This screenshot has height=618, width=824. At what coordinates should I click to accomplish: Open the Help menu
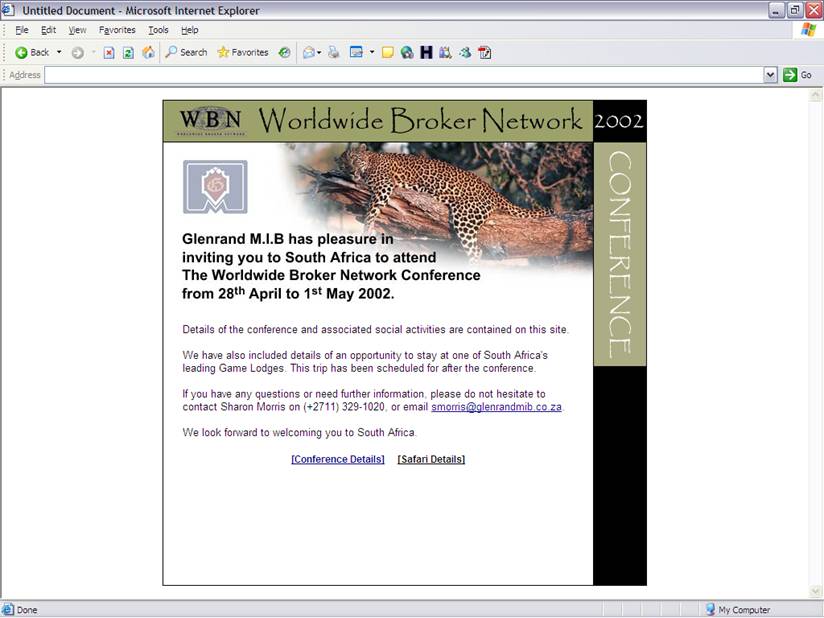point(190,30)
